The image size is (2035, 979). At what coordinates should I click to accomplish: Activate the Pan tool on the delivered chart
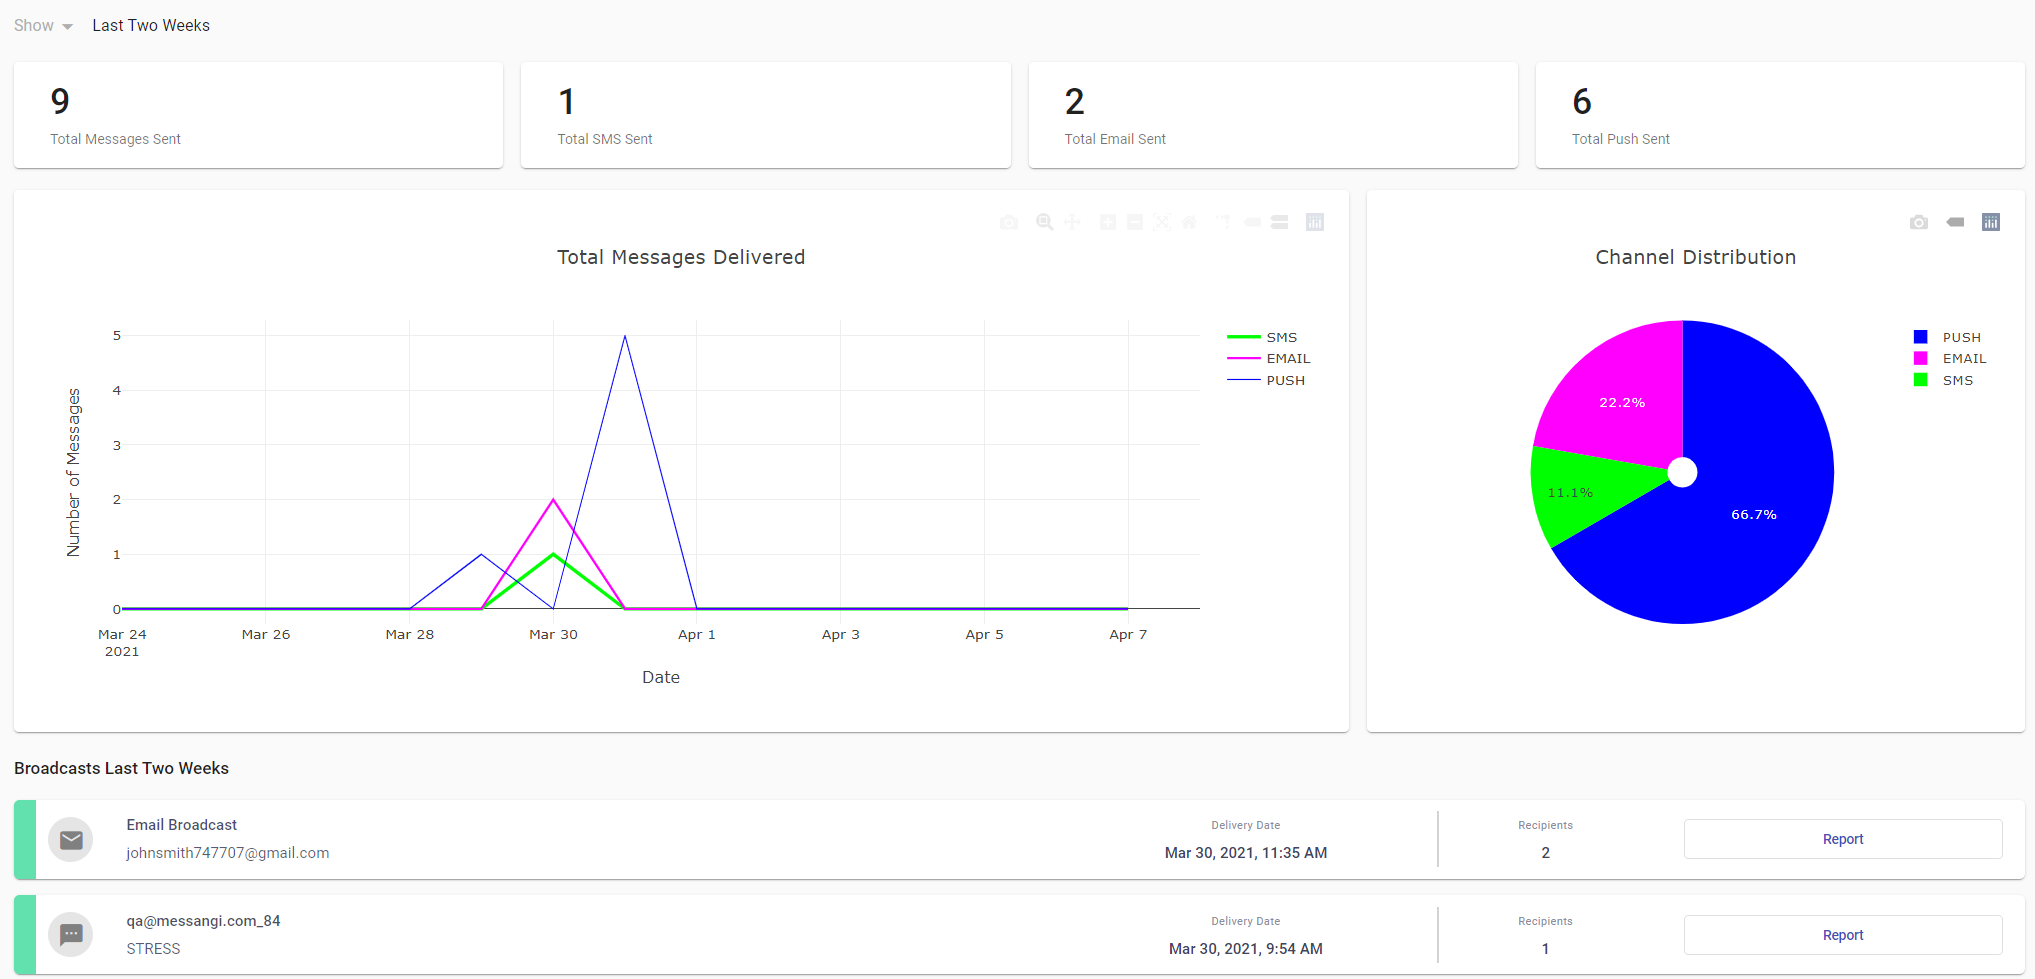1071,222
